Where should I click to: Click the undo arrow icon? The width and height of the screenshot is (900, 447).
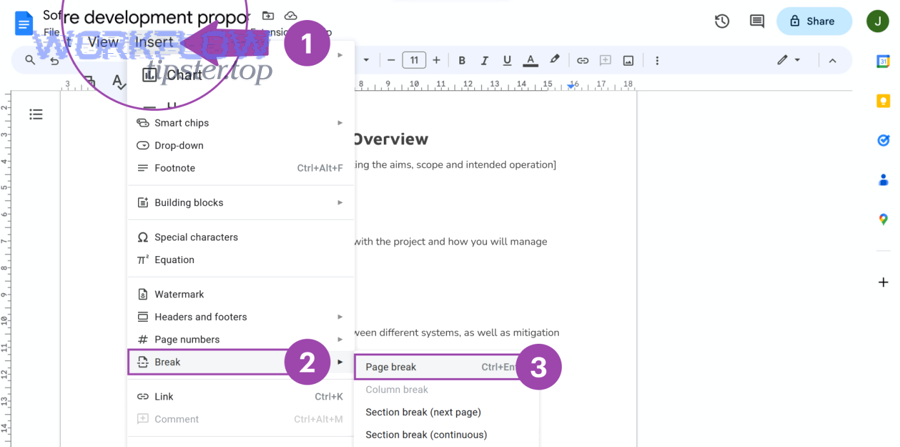pos(54,61)
